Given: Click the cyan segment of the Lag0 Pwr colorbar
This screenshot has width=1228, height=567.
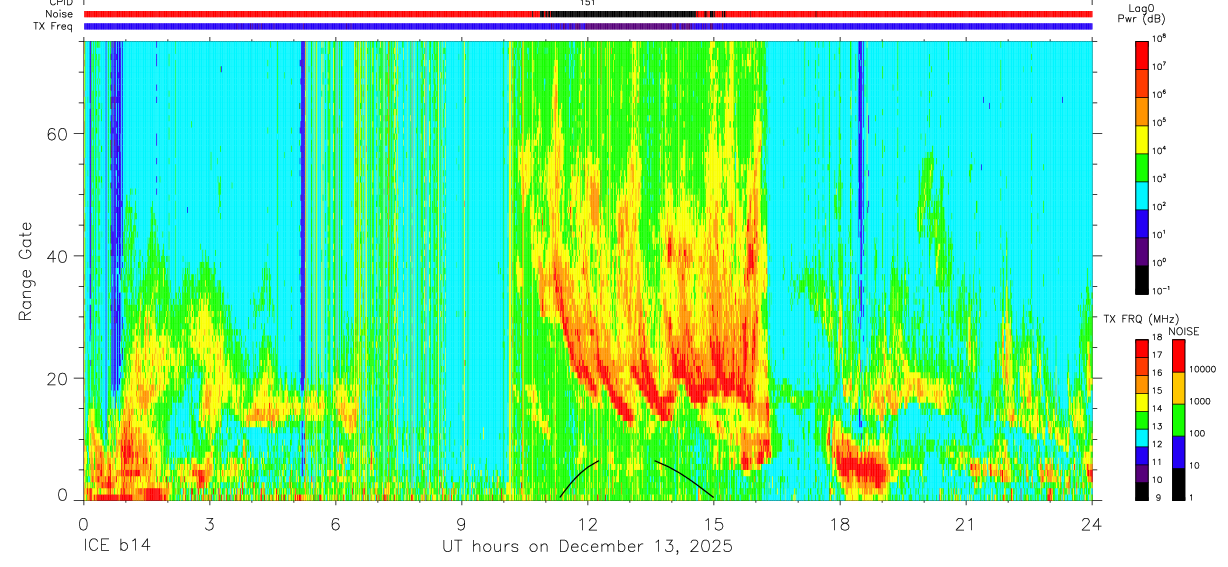Looking at the screenshot, I should coord(1143,193).
